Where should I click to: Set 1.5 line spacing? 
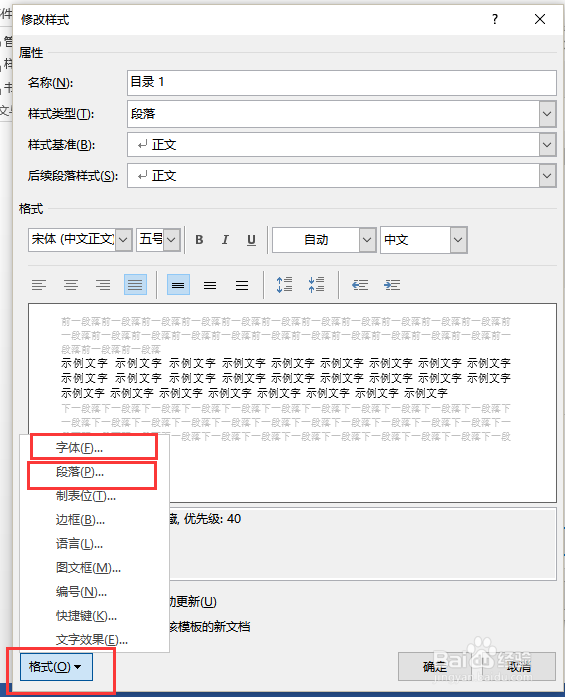point(210,284)
